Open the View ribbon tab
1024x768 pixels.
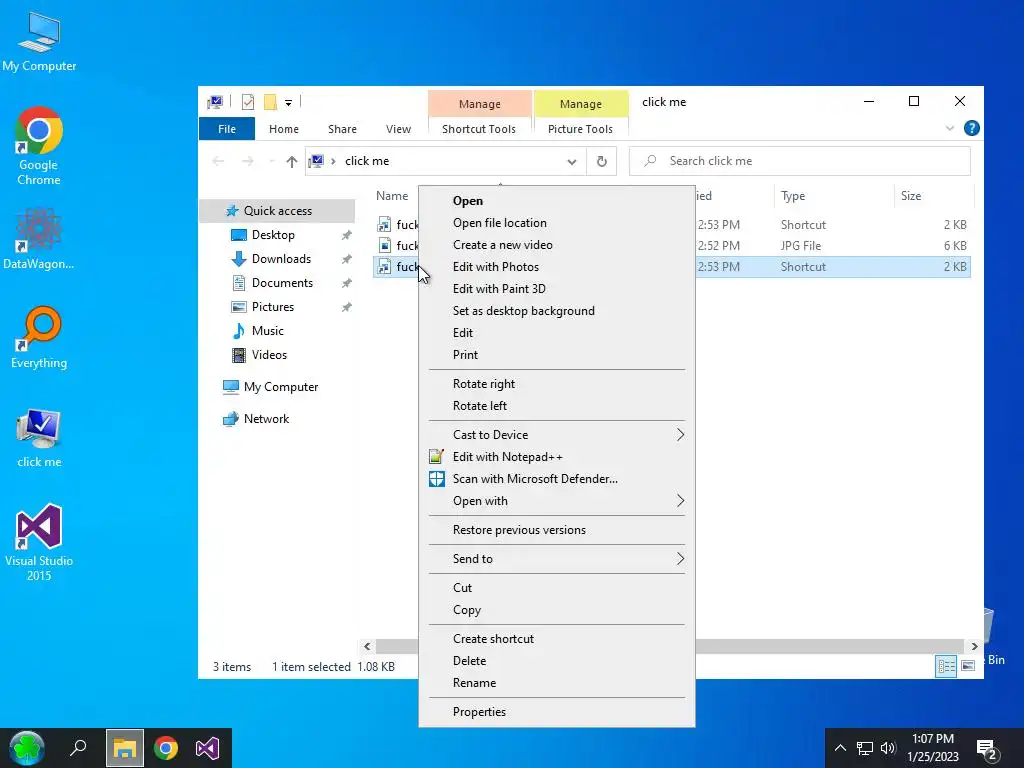pos(398,129)
